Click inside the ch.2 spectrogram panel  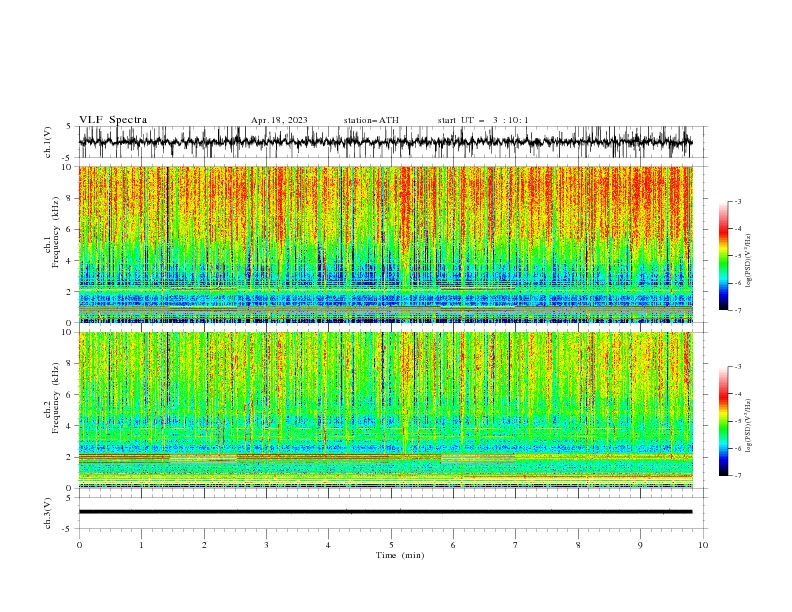point(385,410)
